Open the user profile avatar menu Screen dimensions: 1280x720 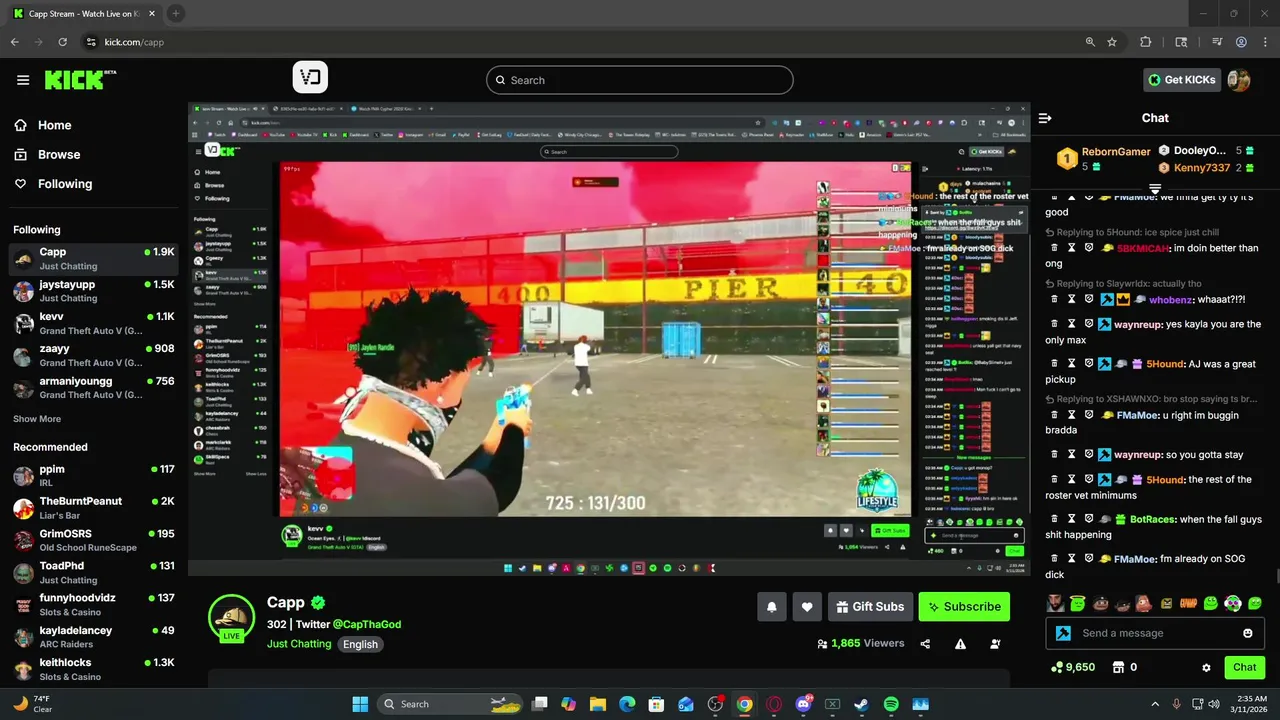pyautogui.click(x=1239, y=80)
